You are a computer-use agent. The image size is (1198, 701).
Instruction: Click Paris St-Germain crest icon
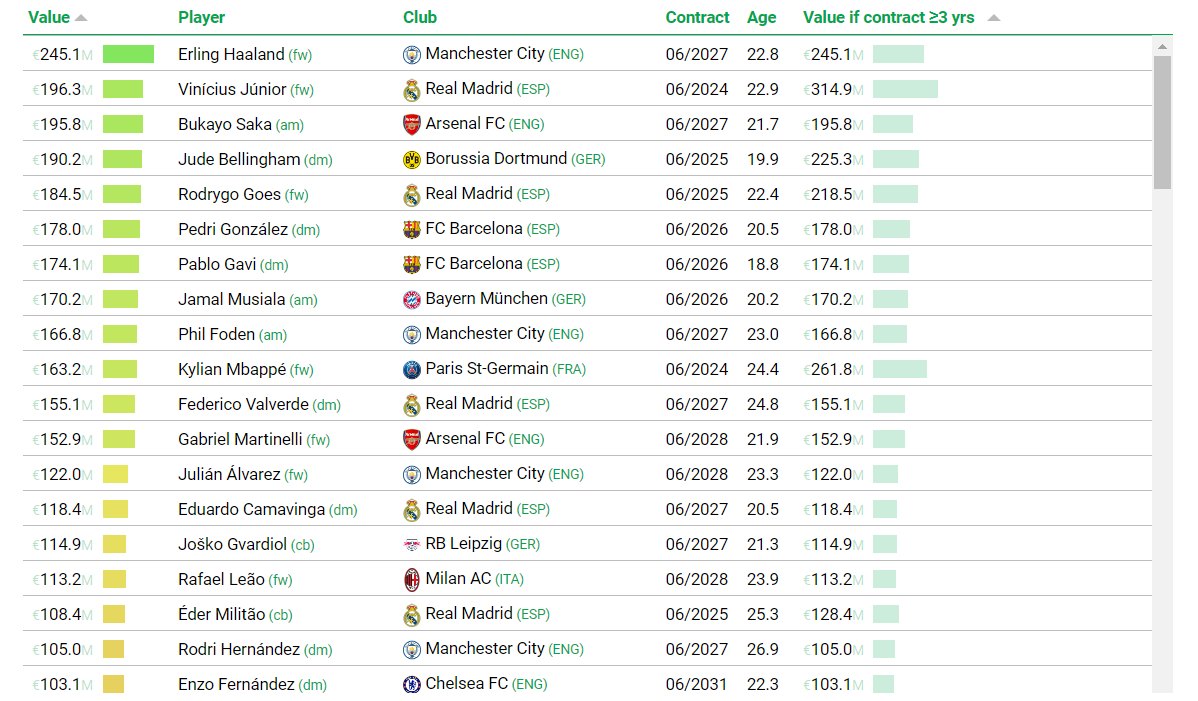(x=411, y=370)
